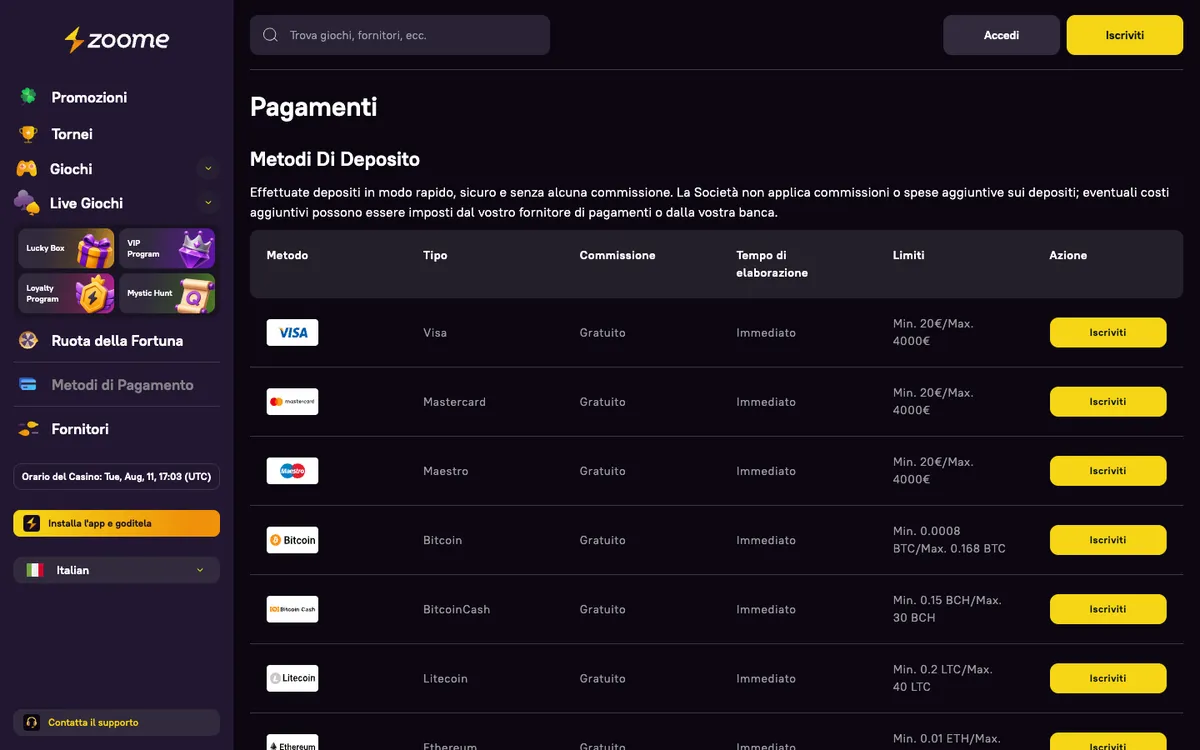
Task: Click the header Iscriviti button
Action: [1125, 35]
